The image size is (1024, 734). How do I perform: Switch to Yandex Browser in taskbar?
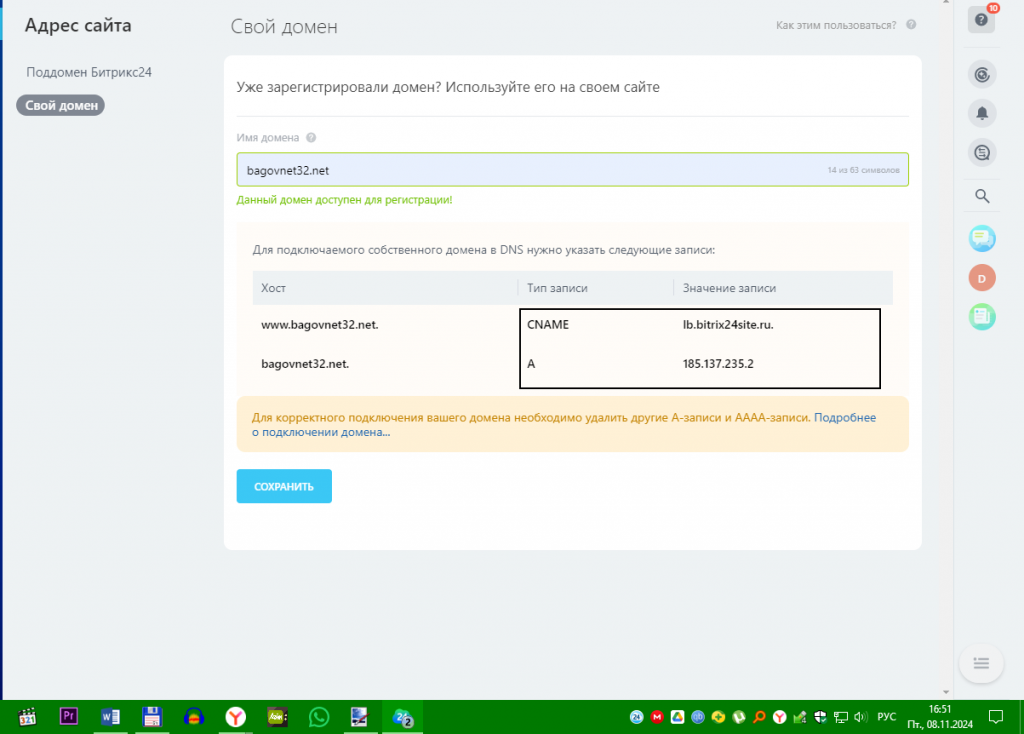coord(236,717)
